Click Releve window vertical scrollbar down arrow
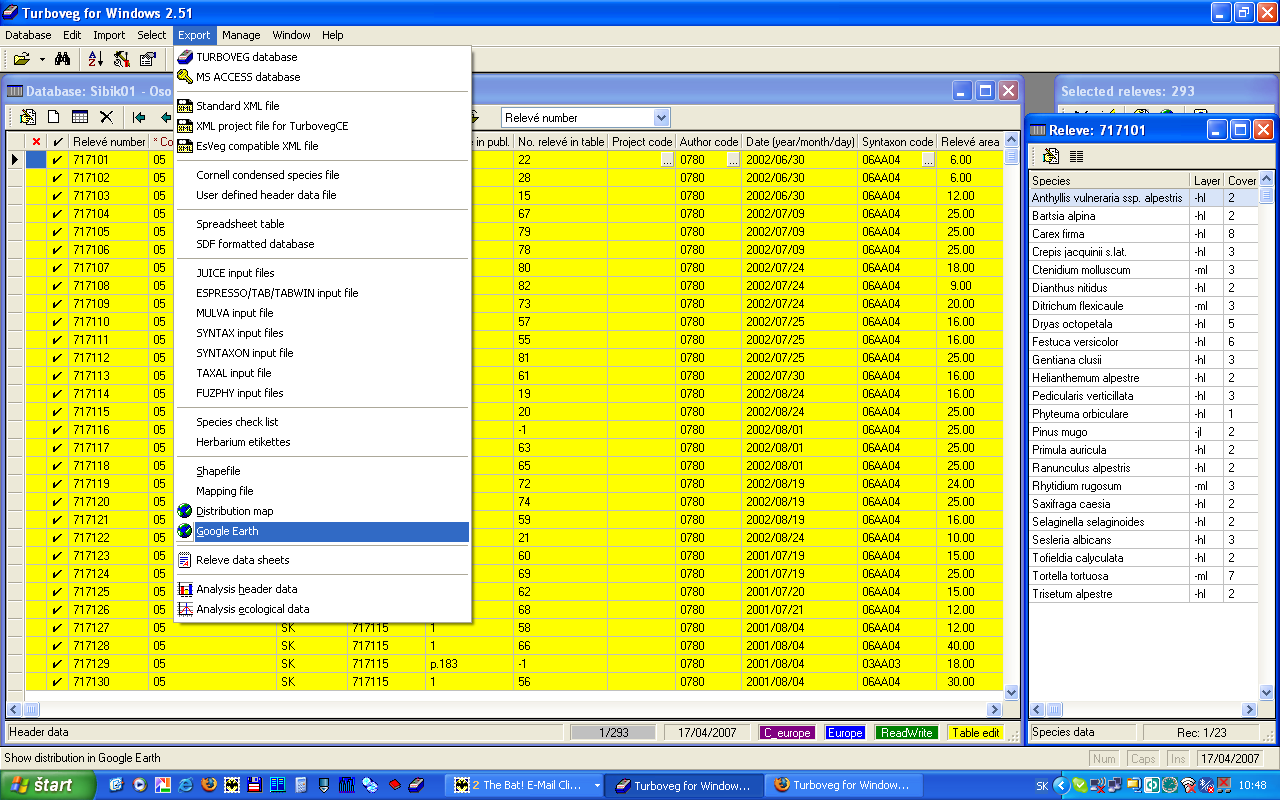This screenshot has height=800, width=1280. click(1267, 692)
